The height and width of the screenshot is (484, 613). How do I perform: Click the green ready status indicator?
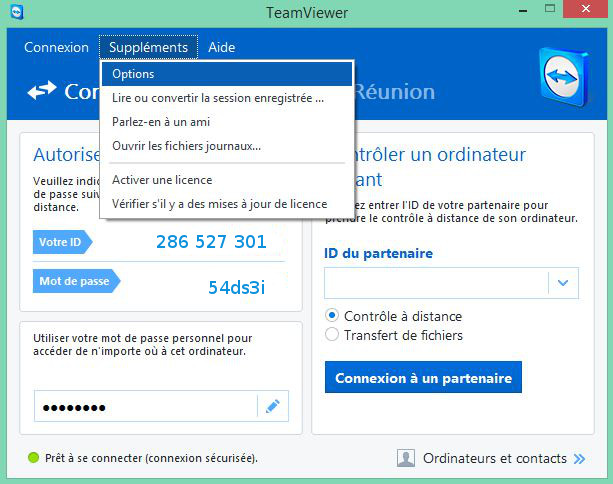pos(34,457)
